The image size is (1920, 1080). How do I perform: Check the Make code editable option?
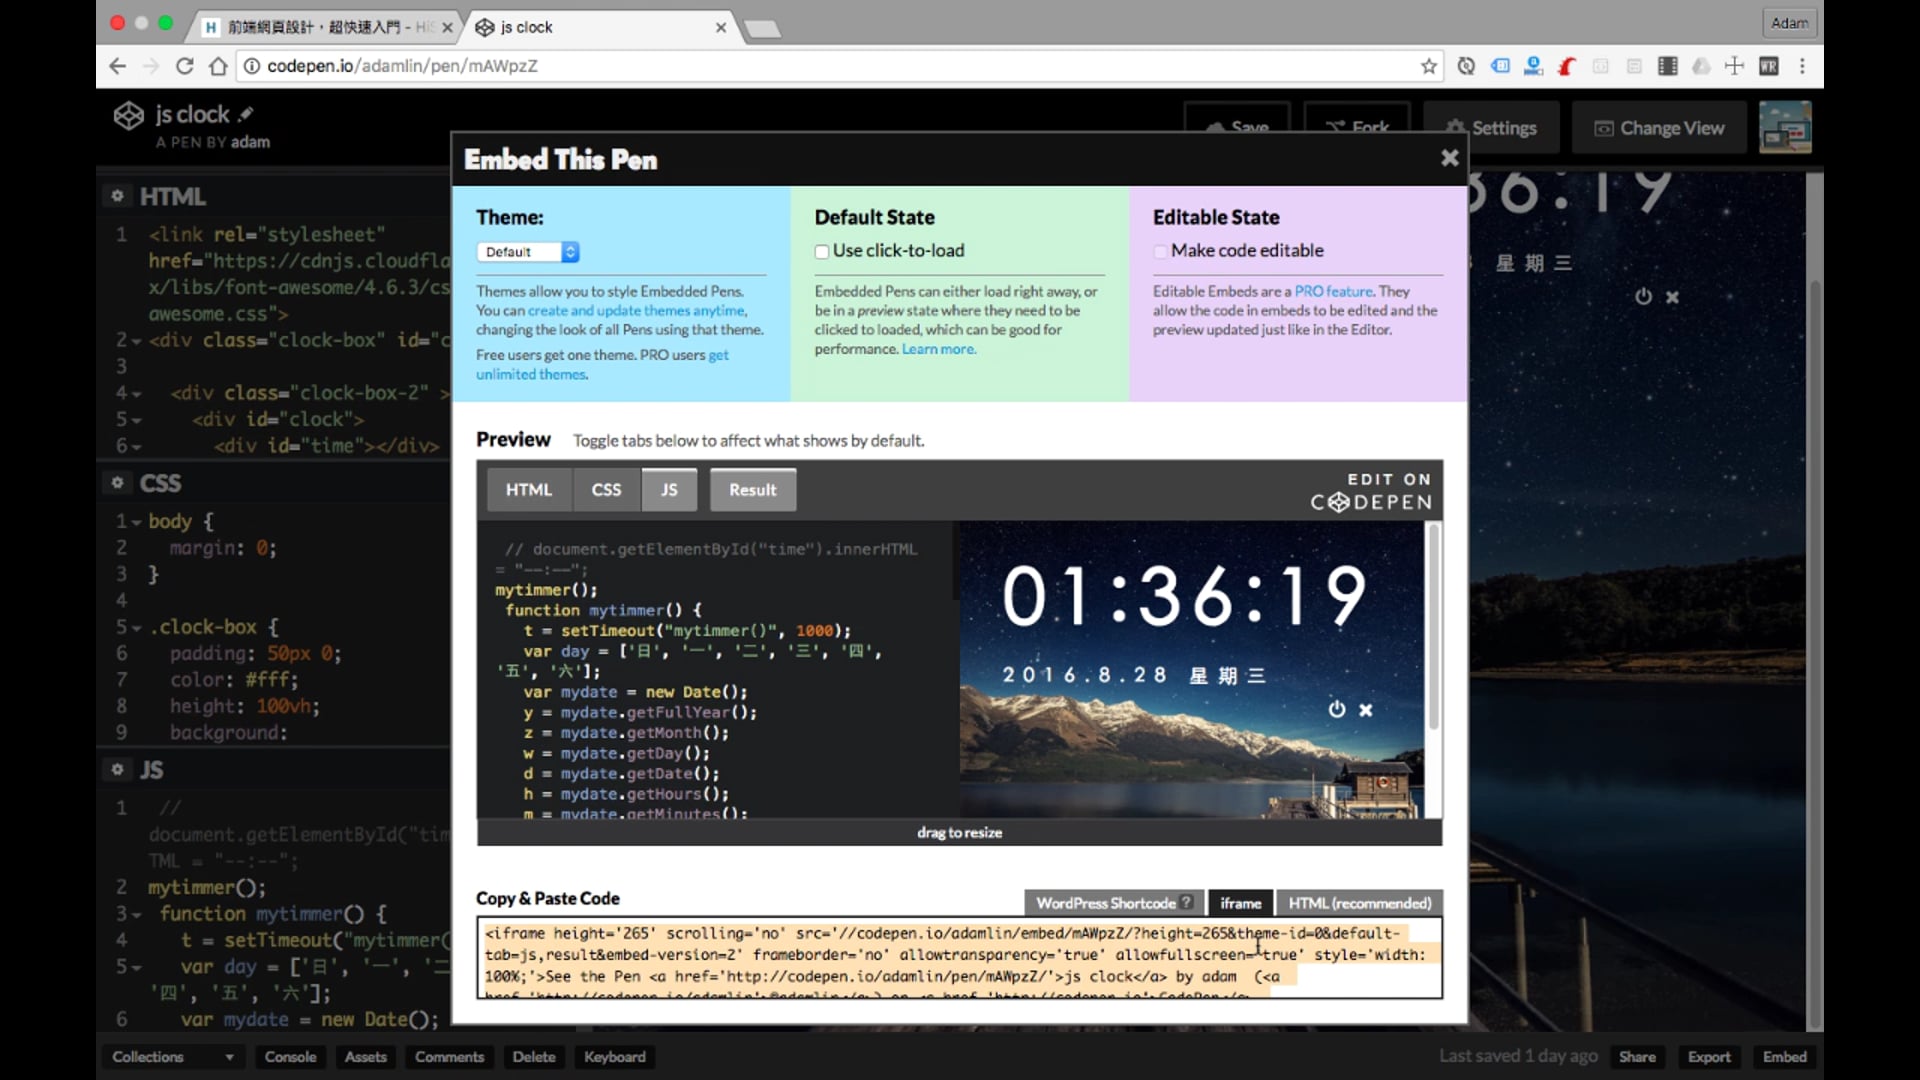coord(1160,252)
